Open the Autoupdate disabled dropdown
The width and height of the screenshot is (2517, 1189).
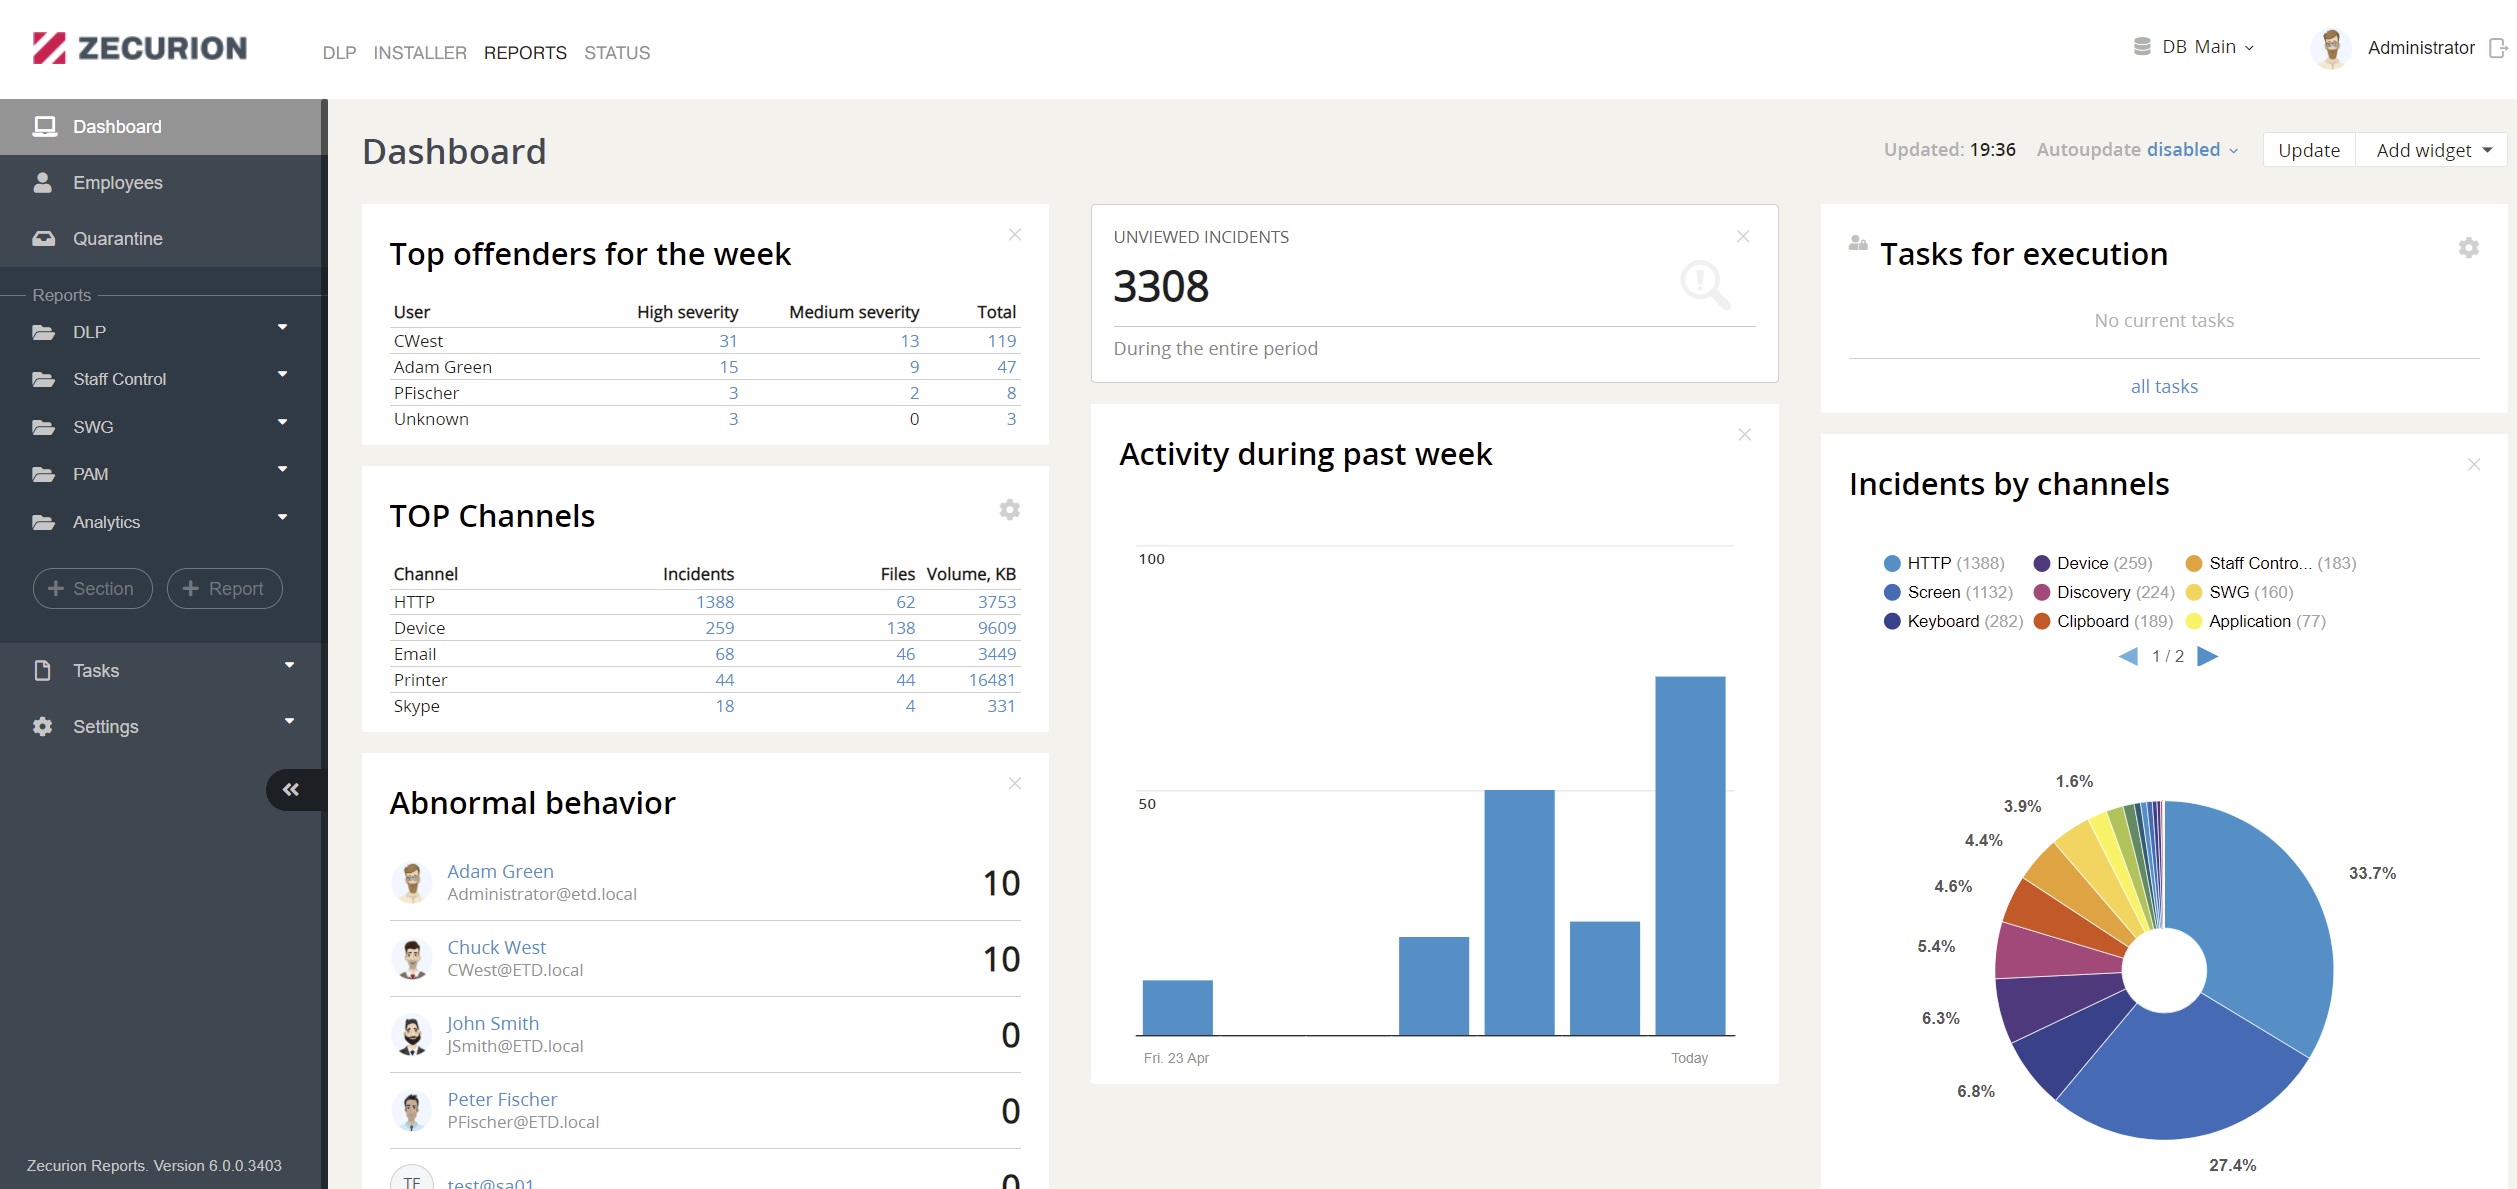click(2137, 150)
